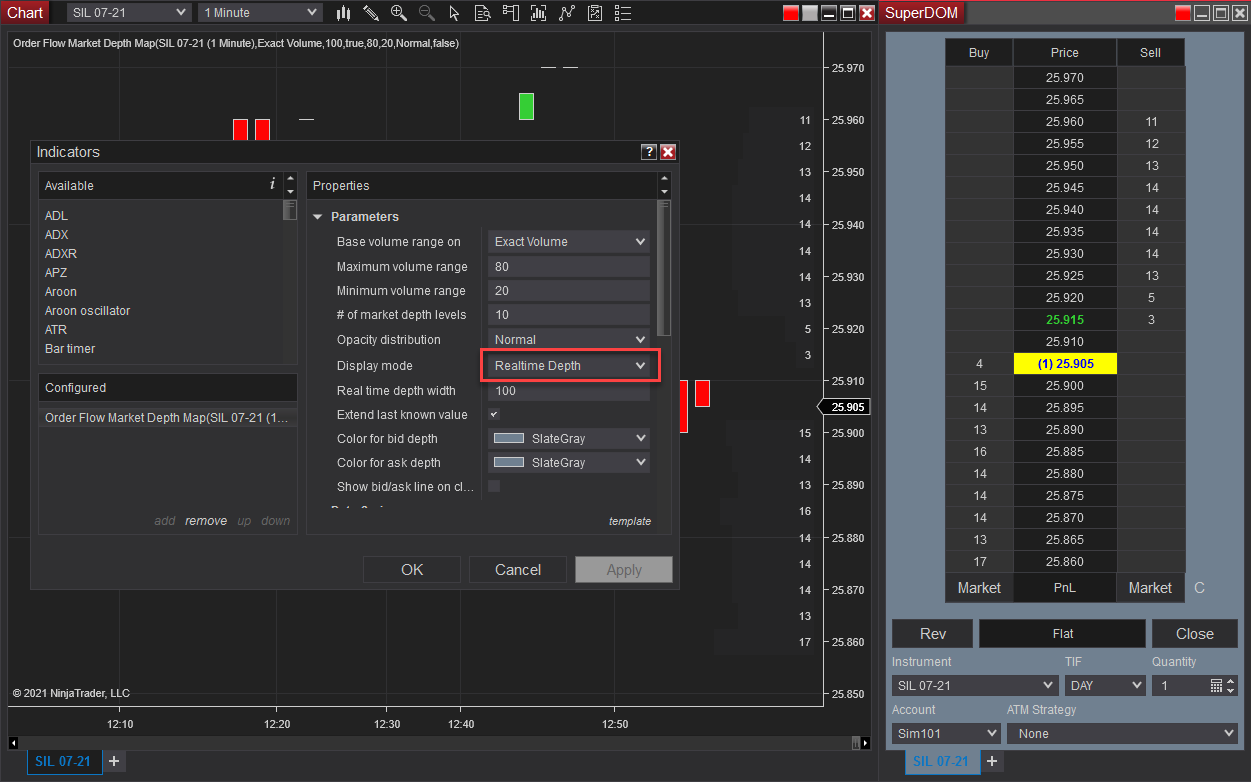Click OK in Indicators dialog

pos(412,570)
